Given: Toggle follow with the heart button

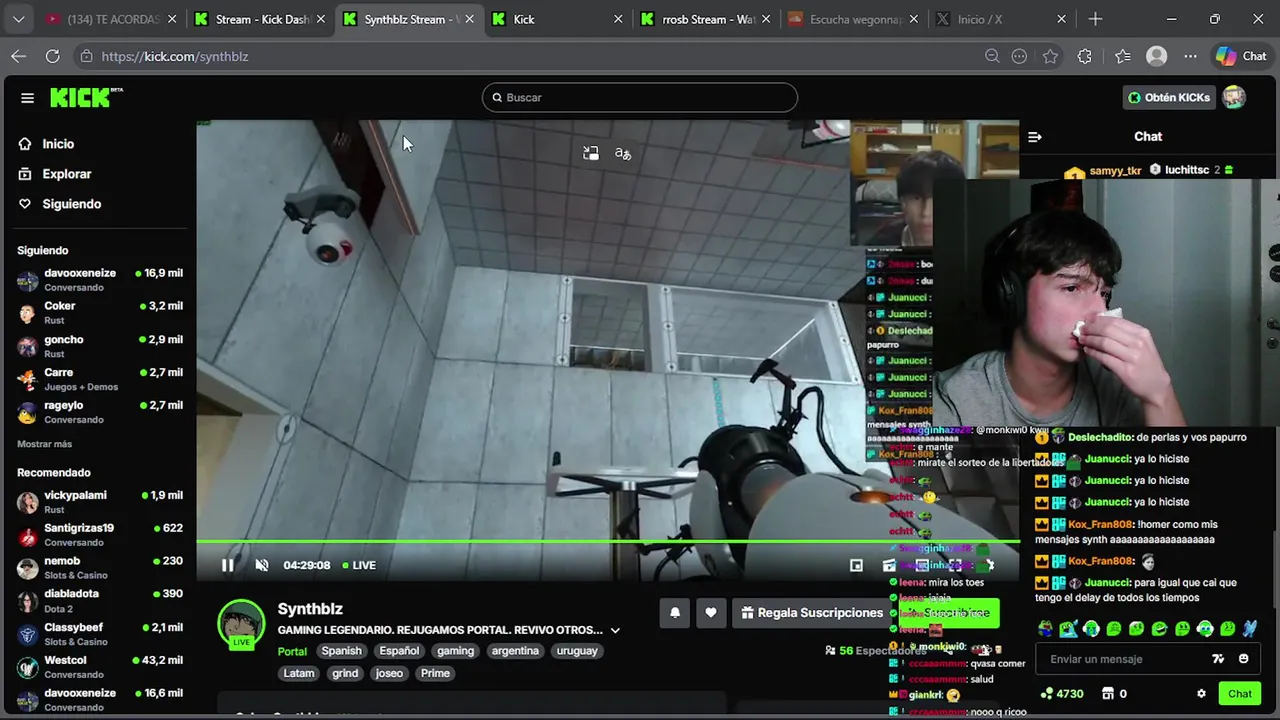Looking at the screenshot, I should coord(711,613).
